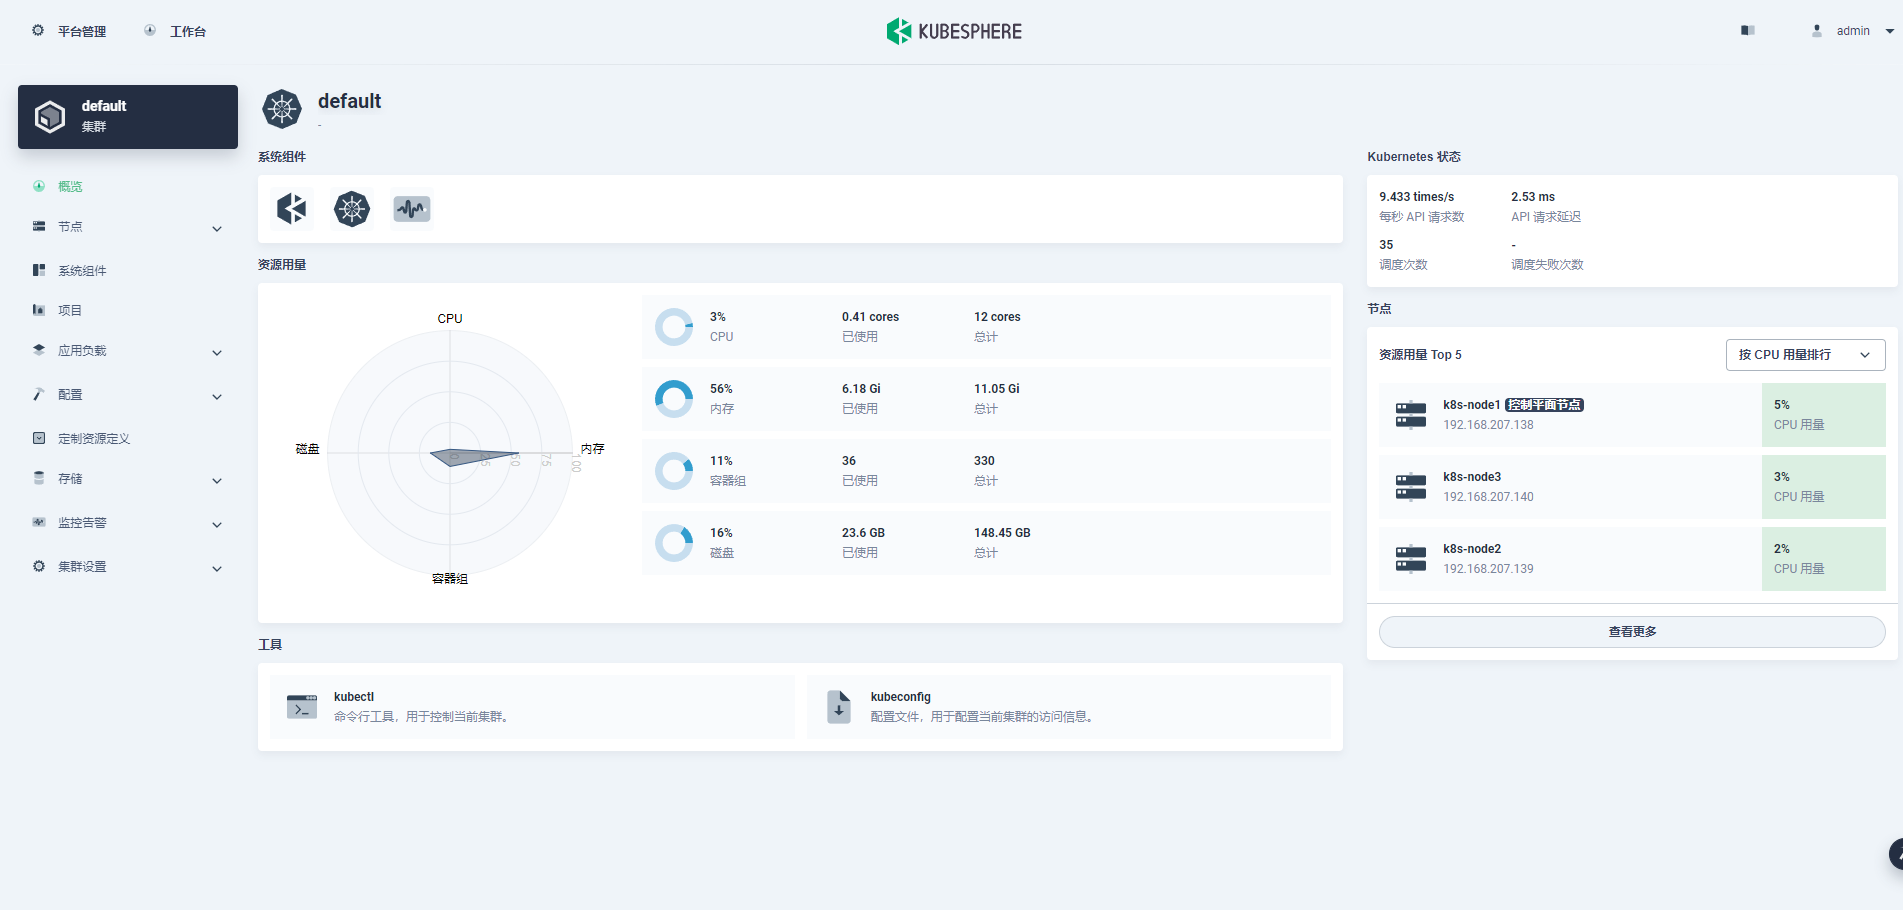Screen dimensions: 1903x910
Task: Open 平台管理 in the top bar
Action: (82, 32)
